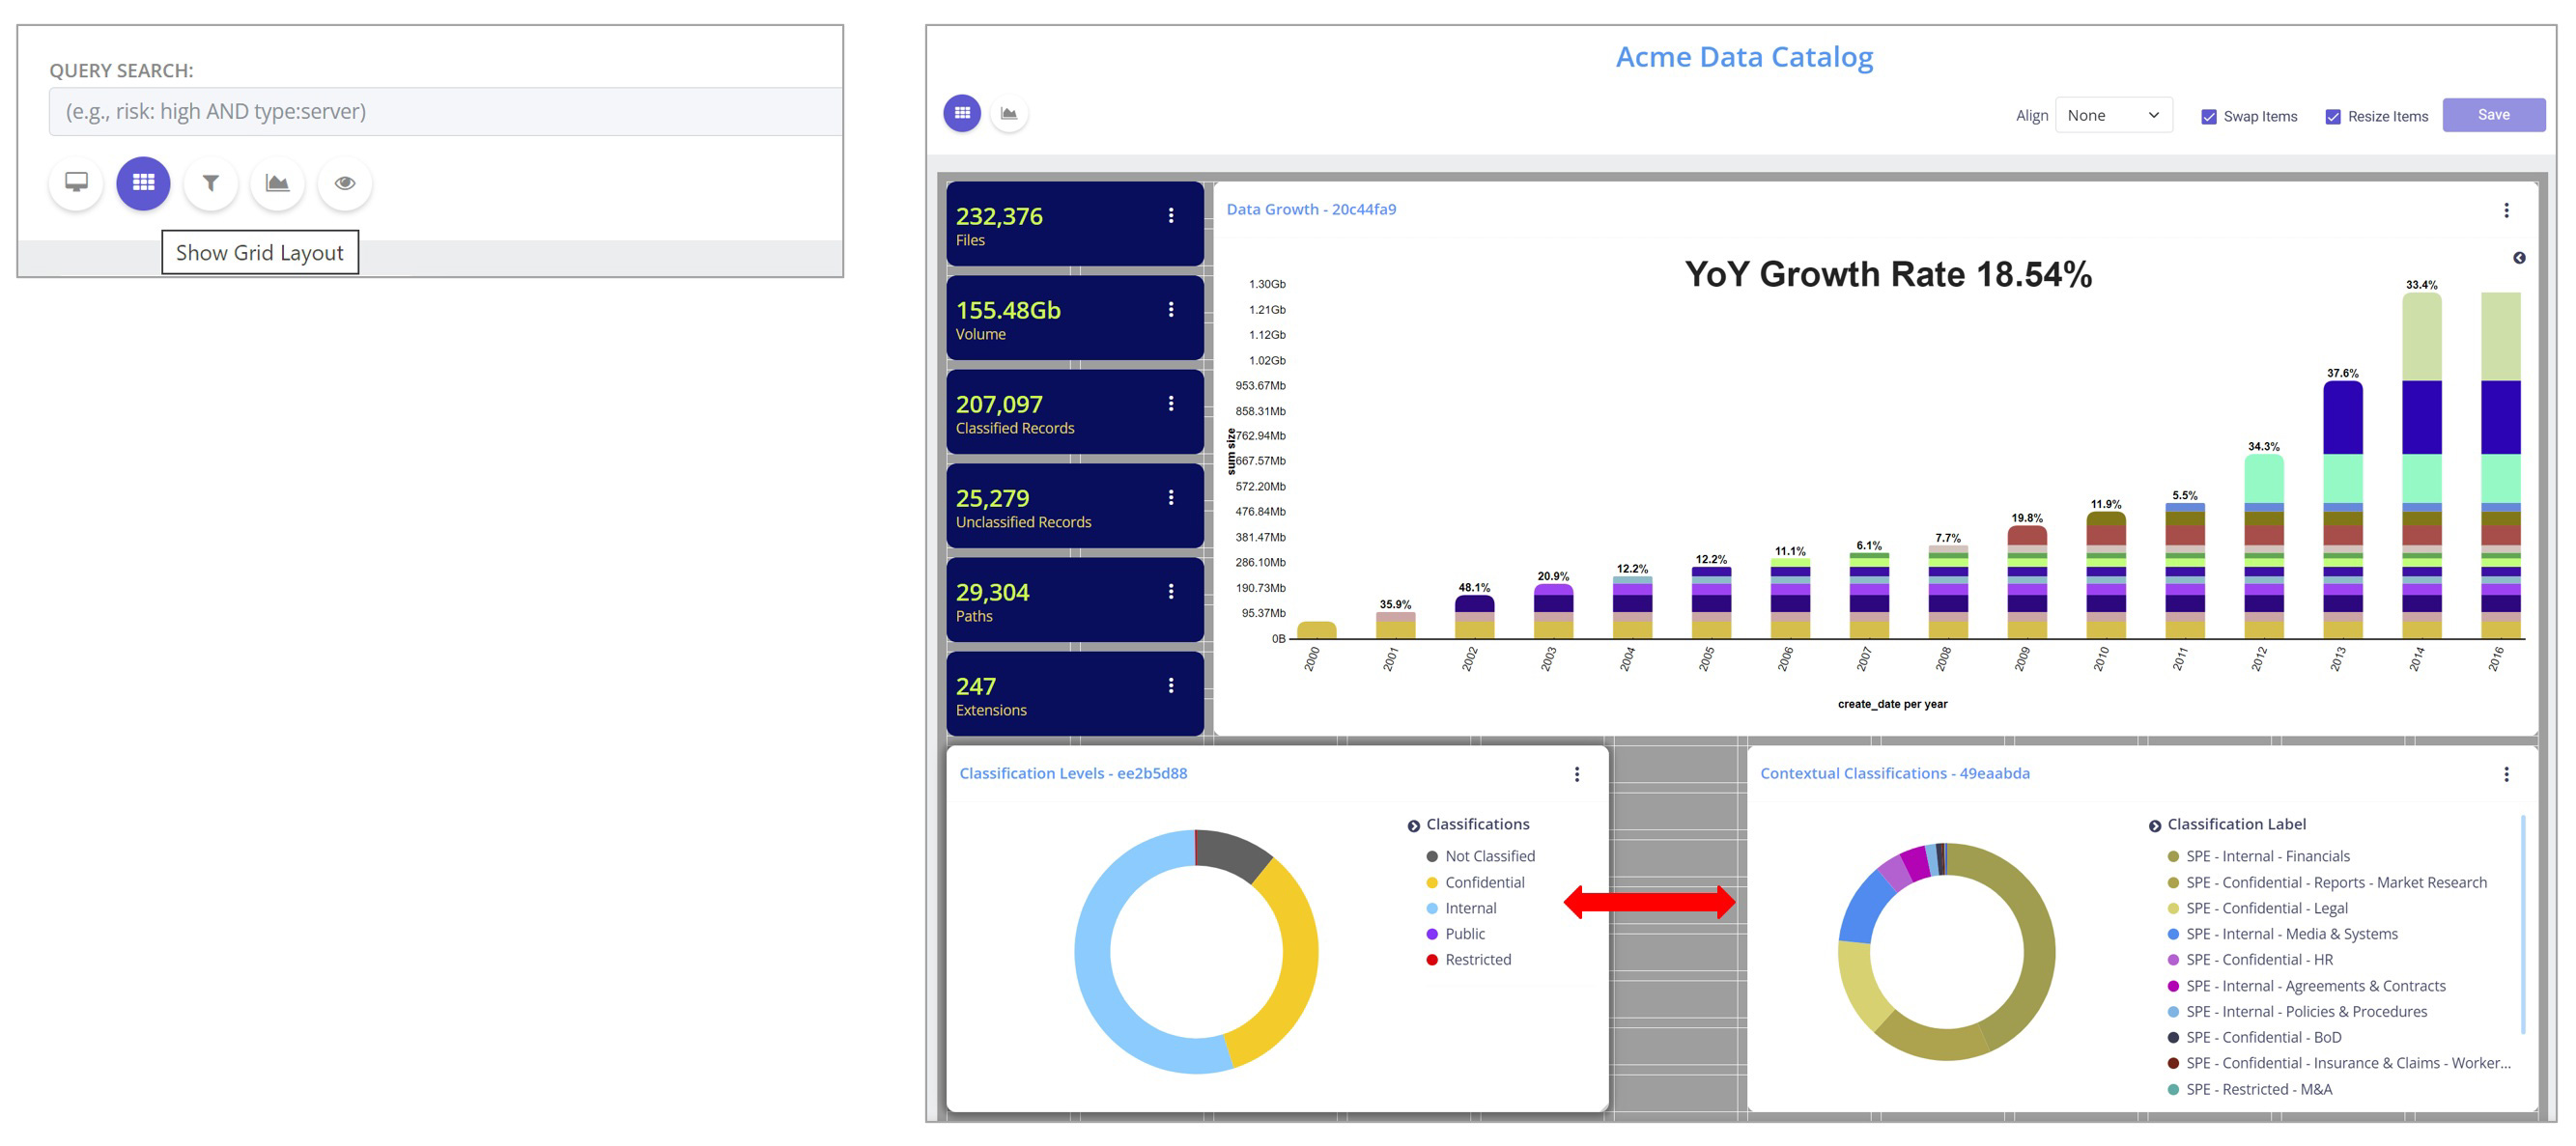Collapse the Classification Label legend arrow
Image resolution: width=2576 pixels, height=1146 pixels.
2154,827
